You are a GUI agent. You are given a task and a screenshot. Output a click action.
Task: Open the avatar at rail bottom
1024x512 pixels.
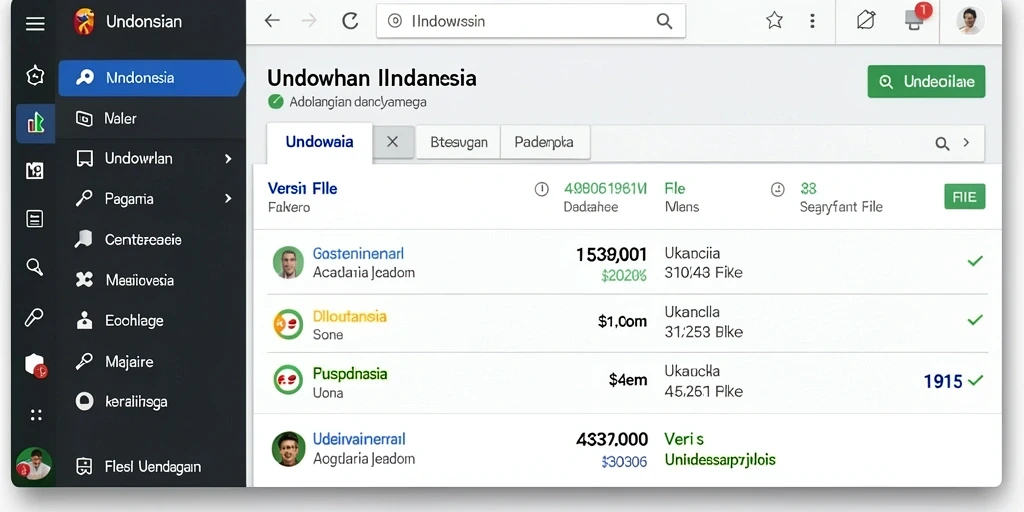(33, 465)
